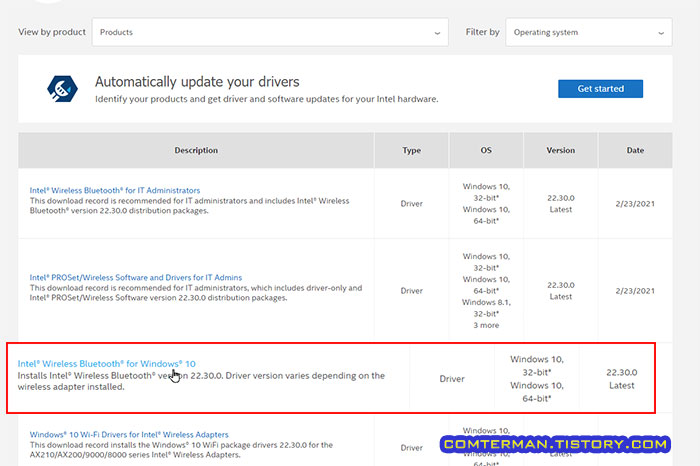Click 2/23/2021 date in Bluetooth IT Administrators row
Screen dimensions: 700x466
pos(635,204)
